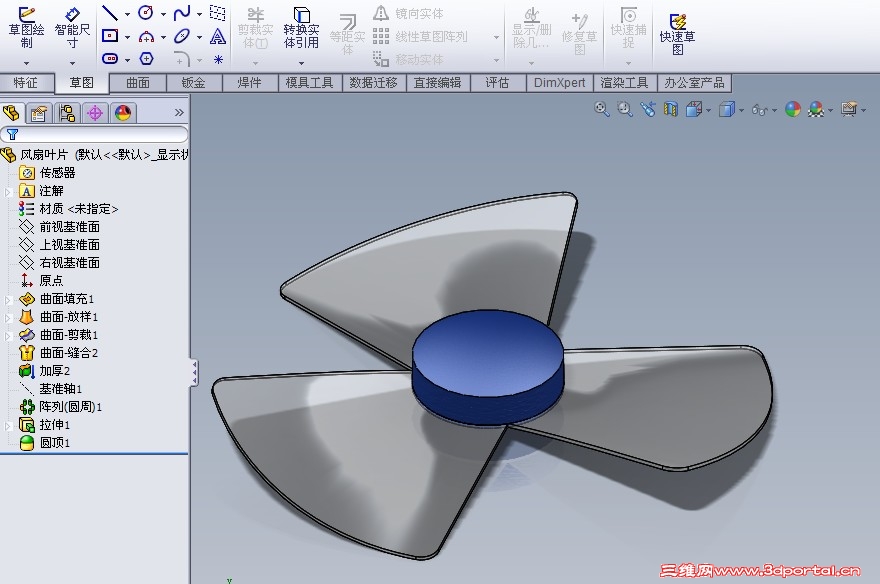Open the 草图绘制 dropdown arrow
The width and height of the screenshot is (880, 584).
pyautogui.click(x=26, y=63)
